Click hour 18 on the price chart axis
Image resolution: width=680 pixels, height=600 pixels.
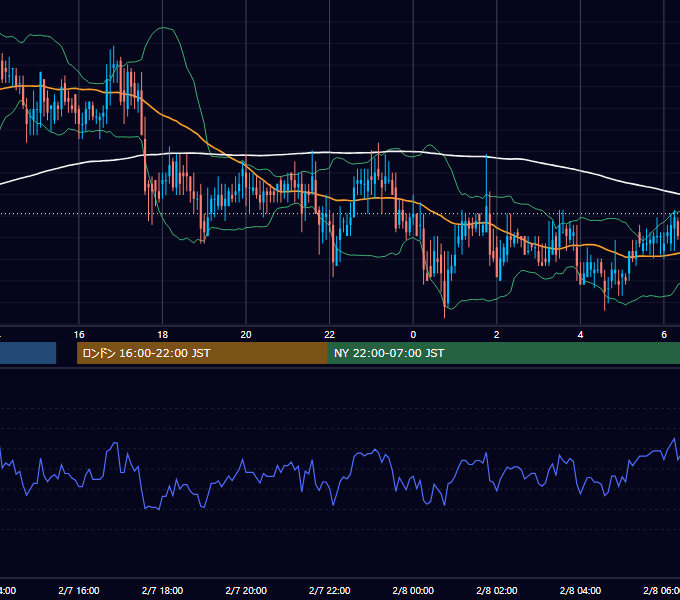162,335
